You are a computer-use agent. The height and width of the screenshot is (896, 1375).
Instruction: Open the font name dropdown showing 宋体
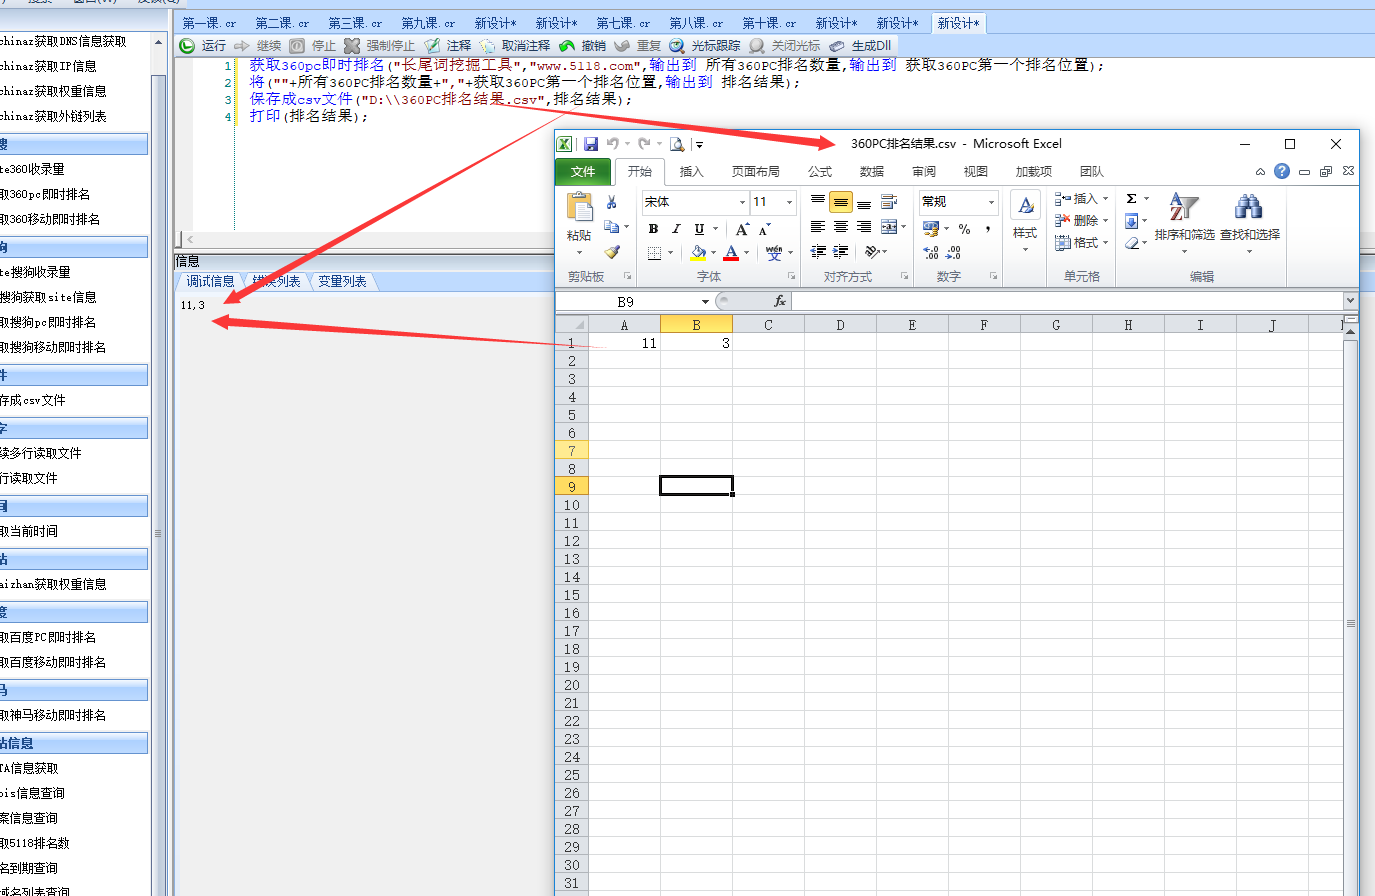click(742, 202)
